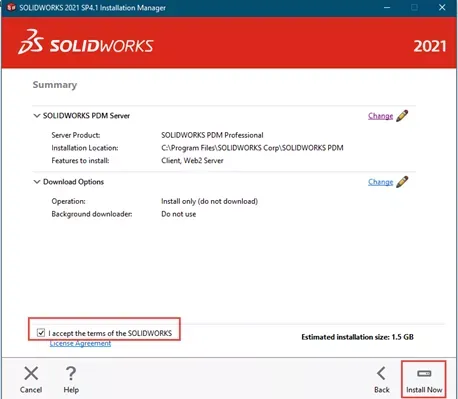Image resolution: width=458 pixels, height=399 pixels.
Task: Go Back to the previous step
Action: pos(382,380)
